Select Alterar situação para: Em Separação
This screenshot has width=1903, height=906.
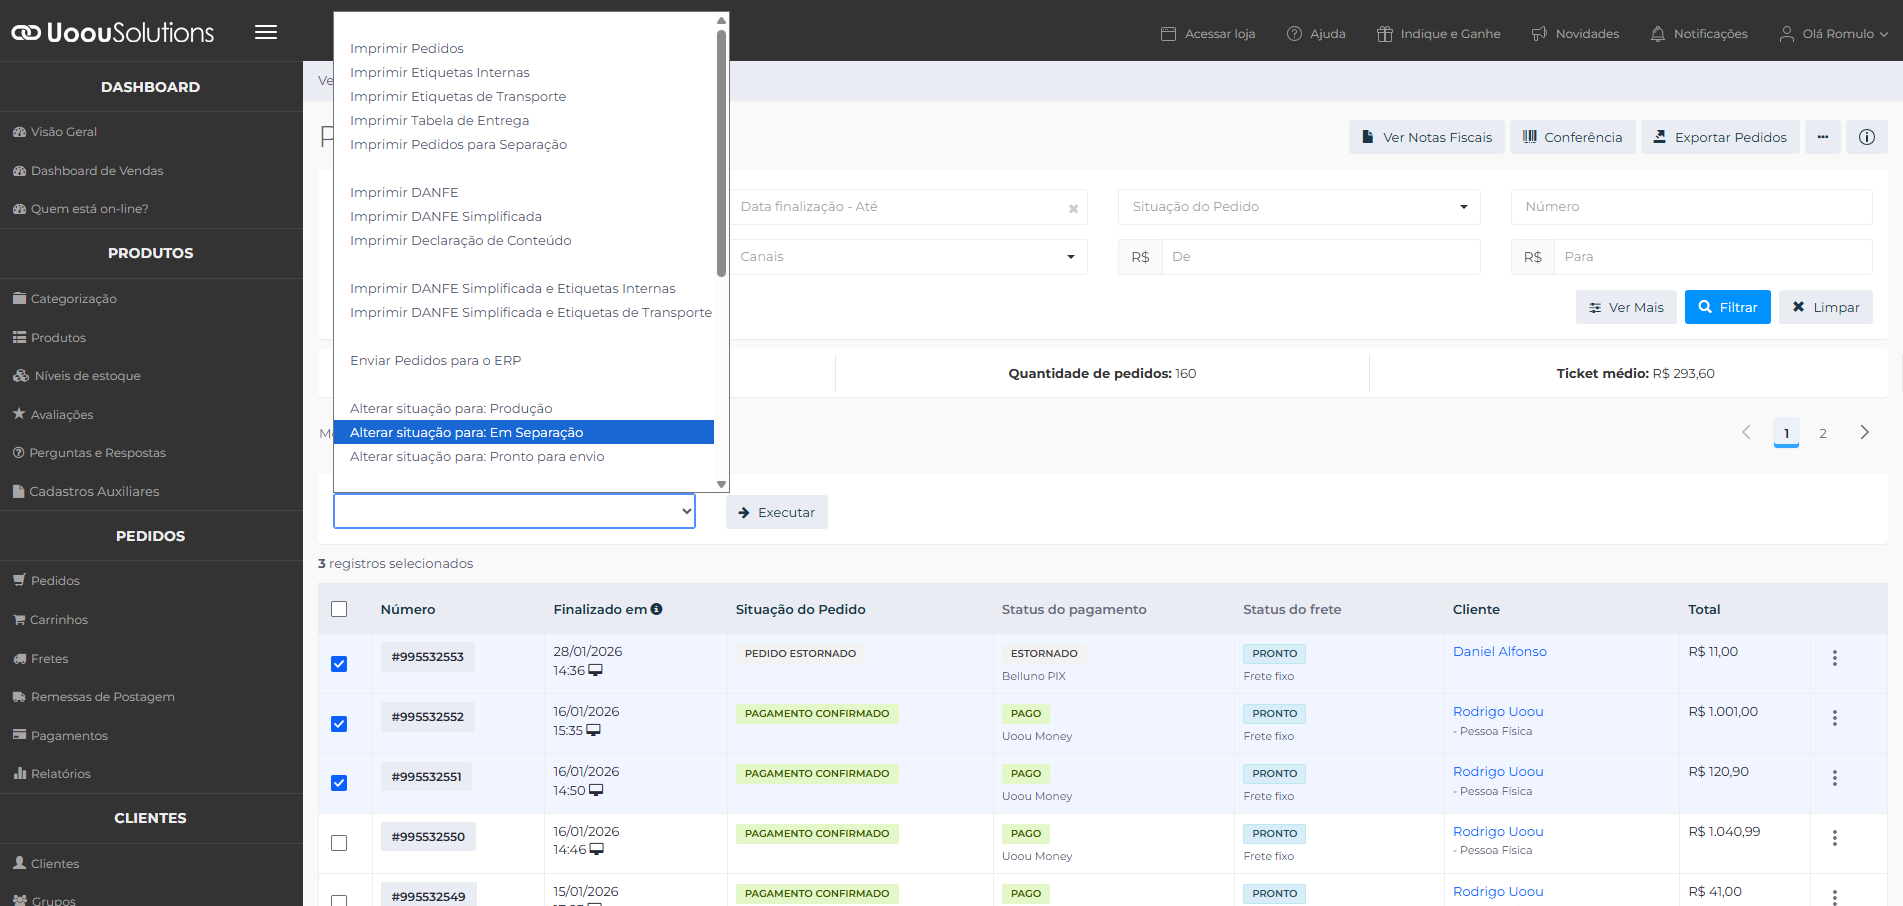(x=524, y=432)
